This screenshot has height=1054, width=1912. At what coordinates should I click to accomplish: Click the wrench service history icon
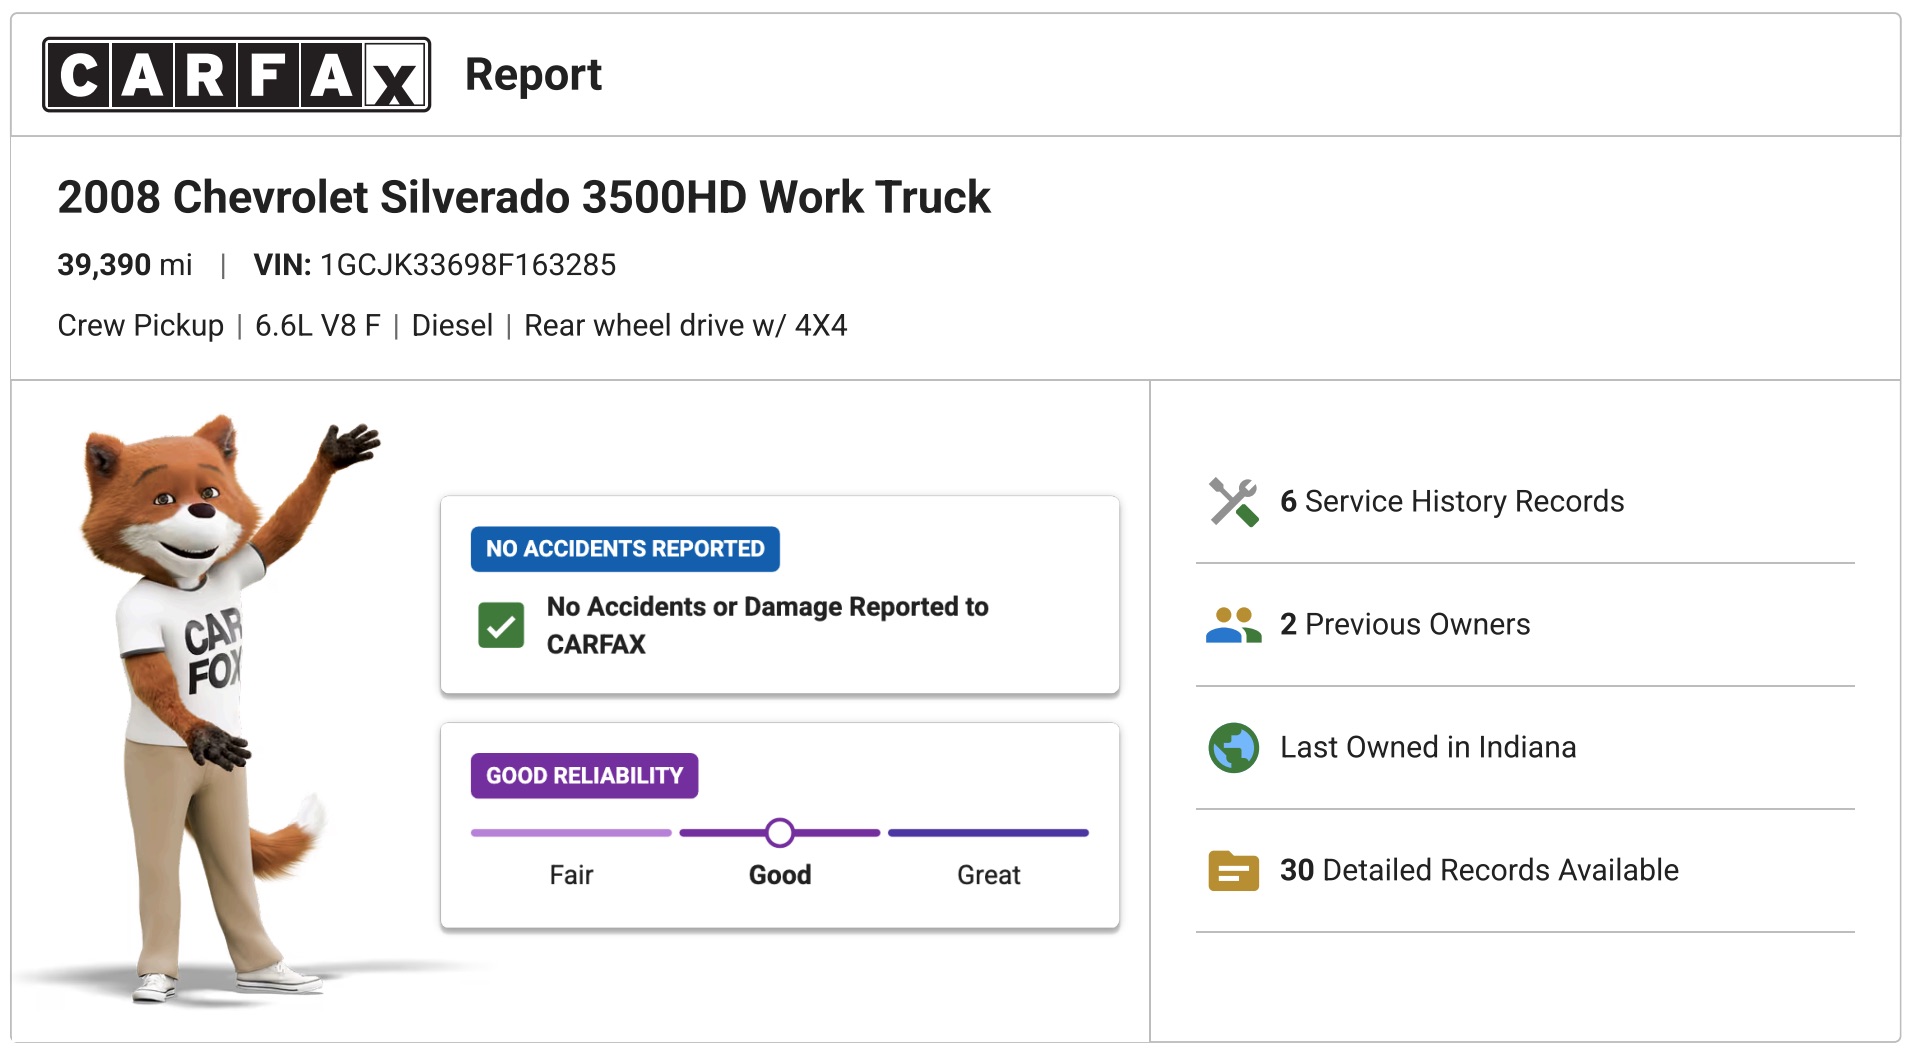point(1233,501)
